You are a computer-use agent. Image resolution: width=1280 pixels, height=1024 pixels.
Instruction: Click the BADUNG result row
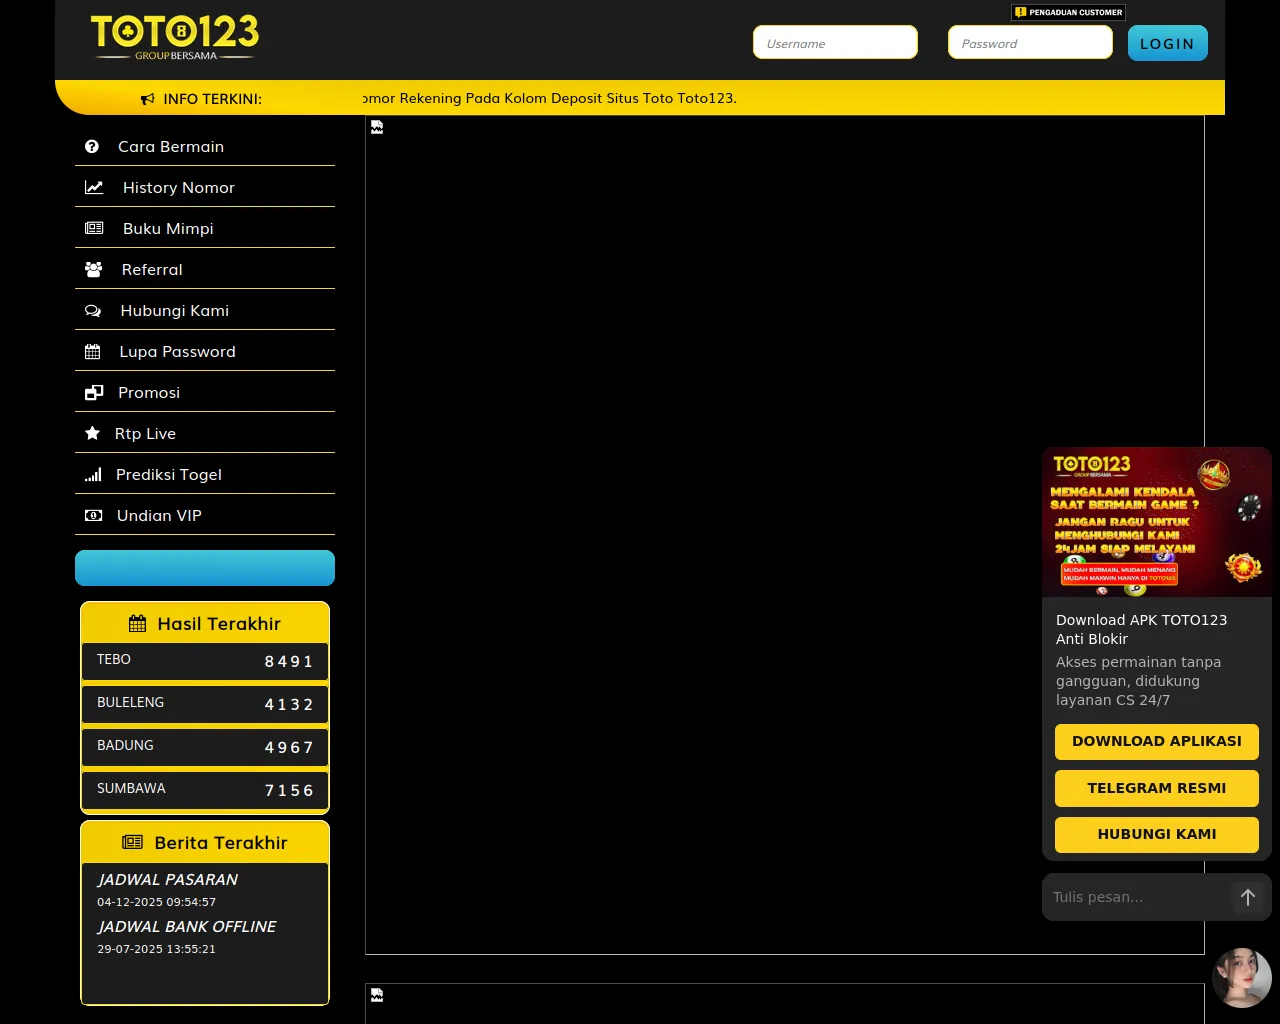point(205,747)
